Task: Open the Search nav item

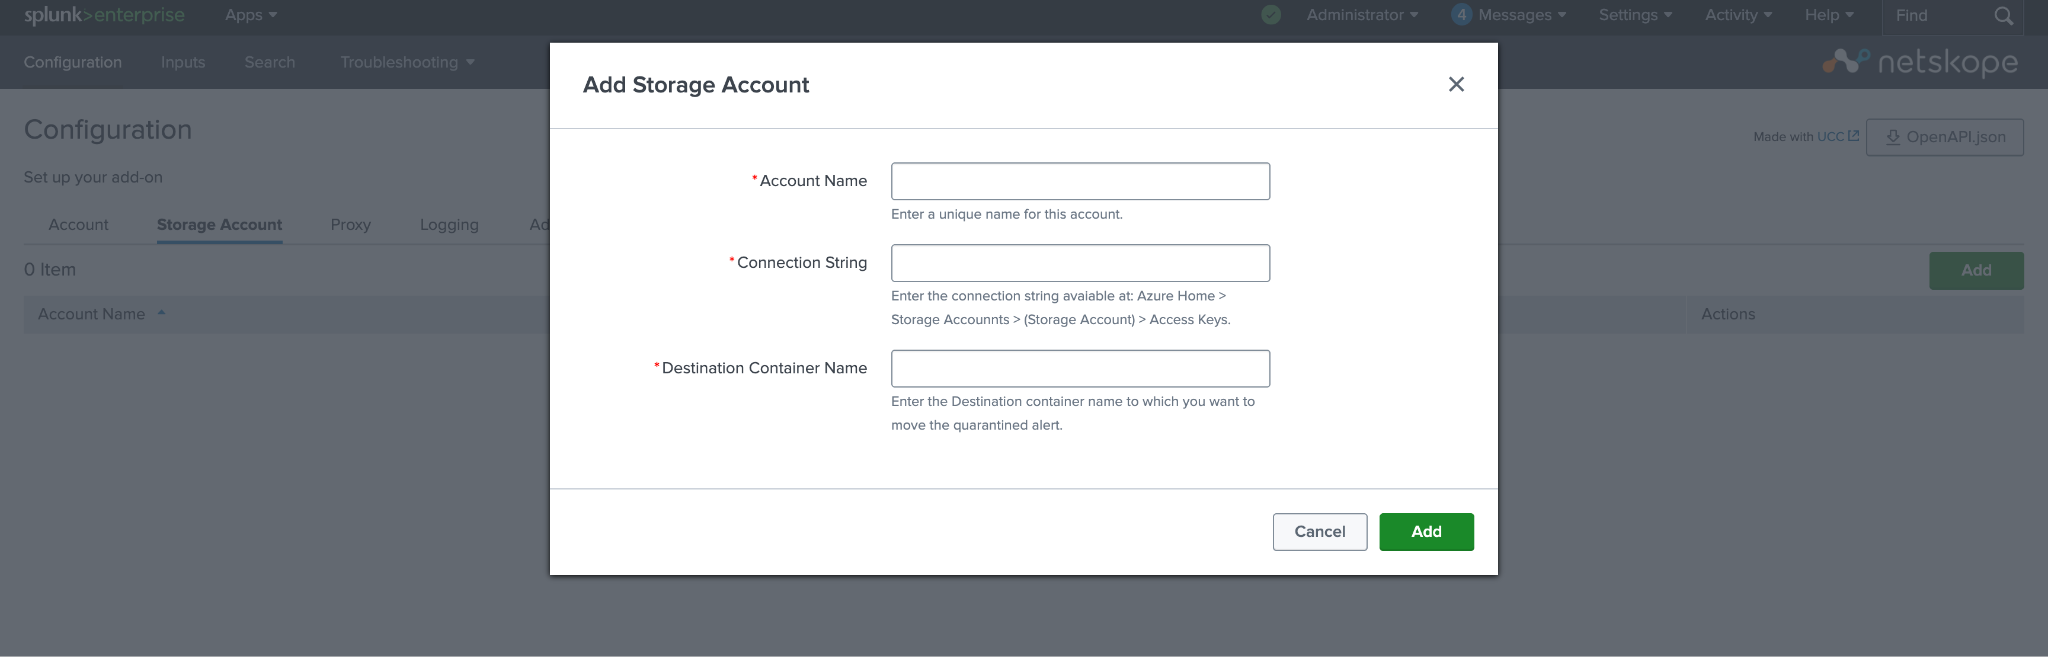Action: pos(270,62)
